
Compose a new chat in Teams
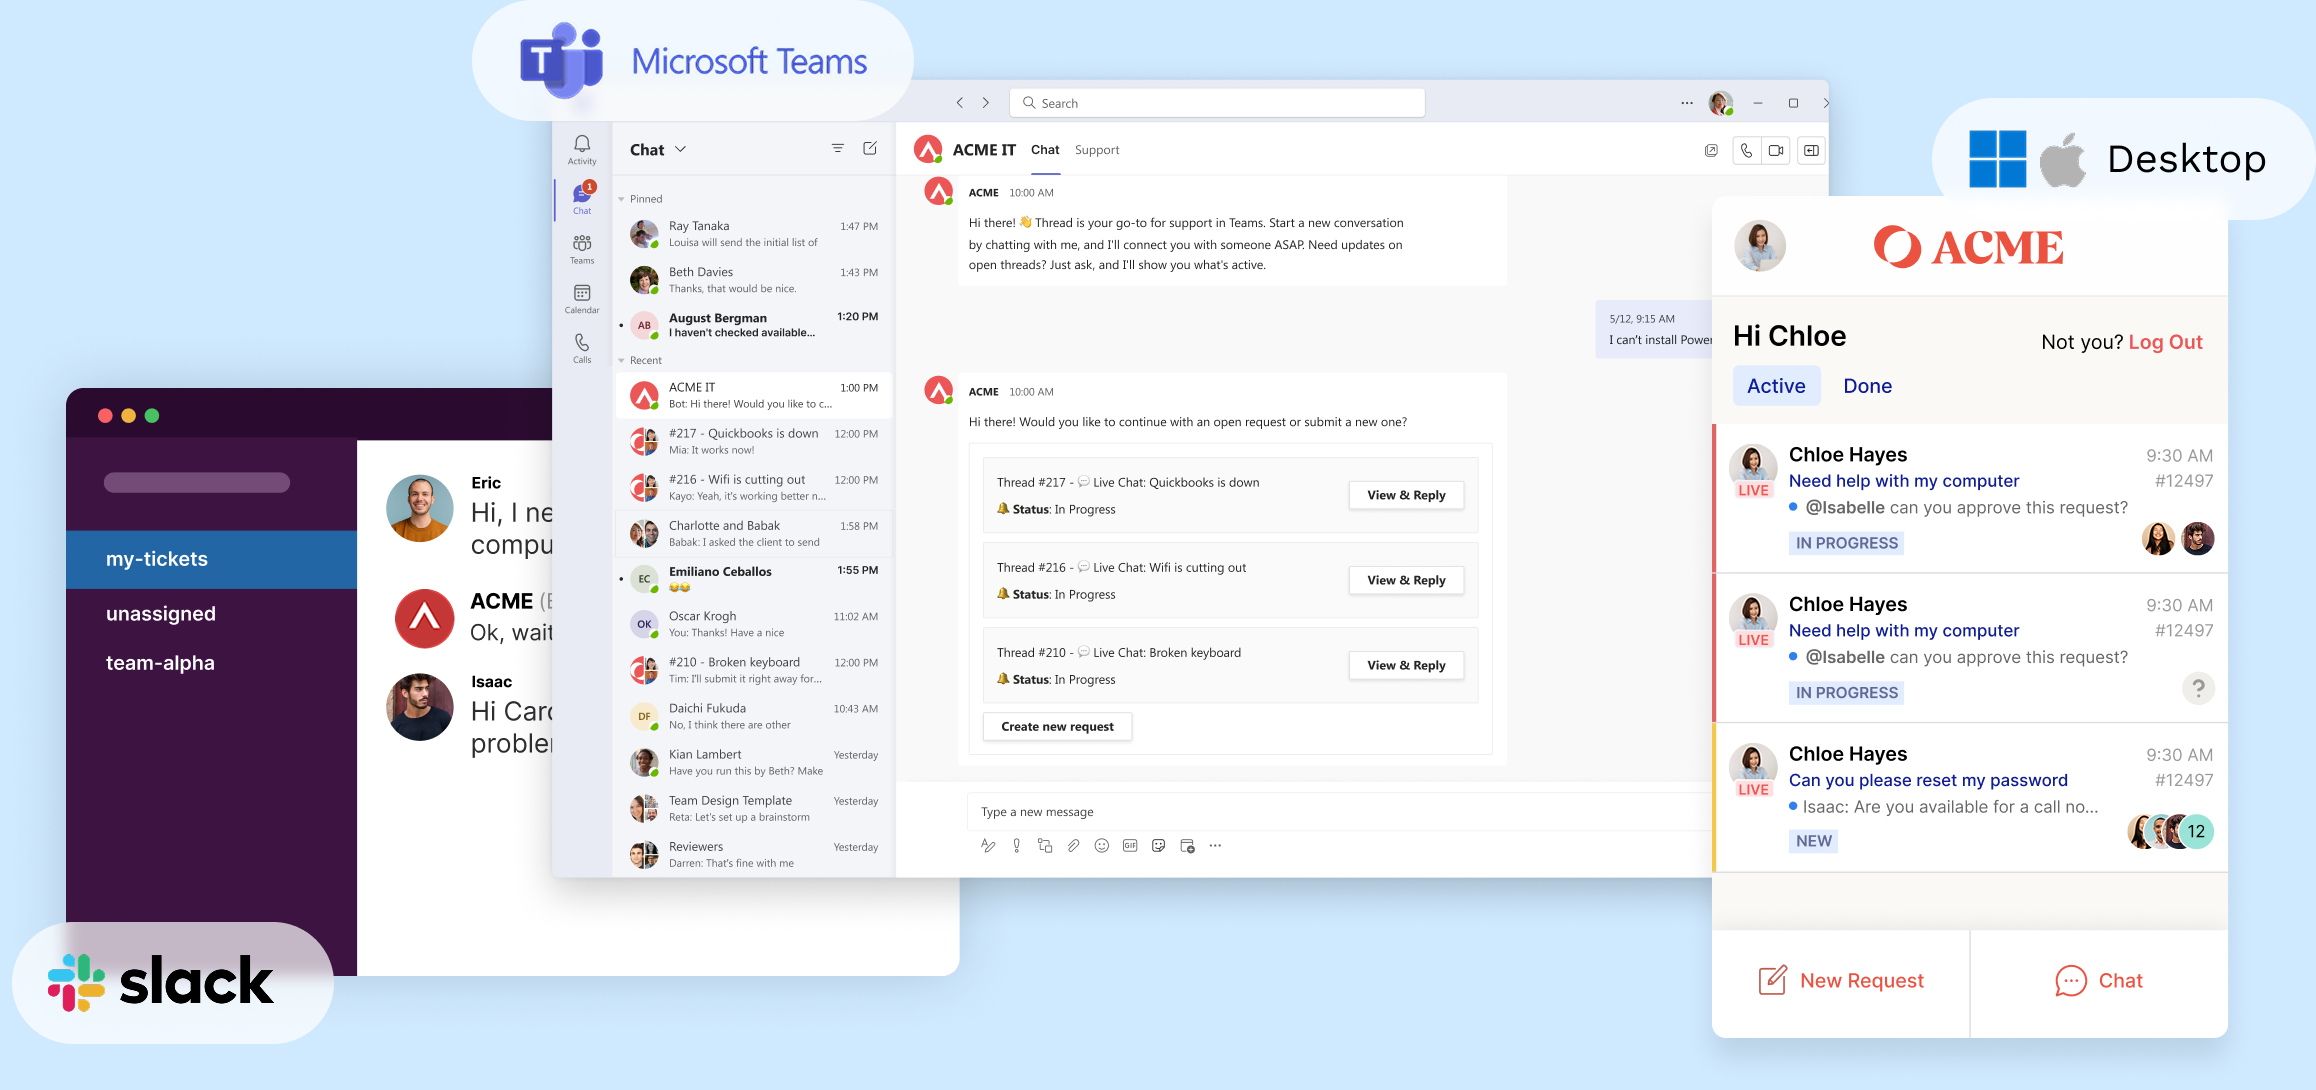tap(869, 148)
